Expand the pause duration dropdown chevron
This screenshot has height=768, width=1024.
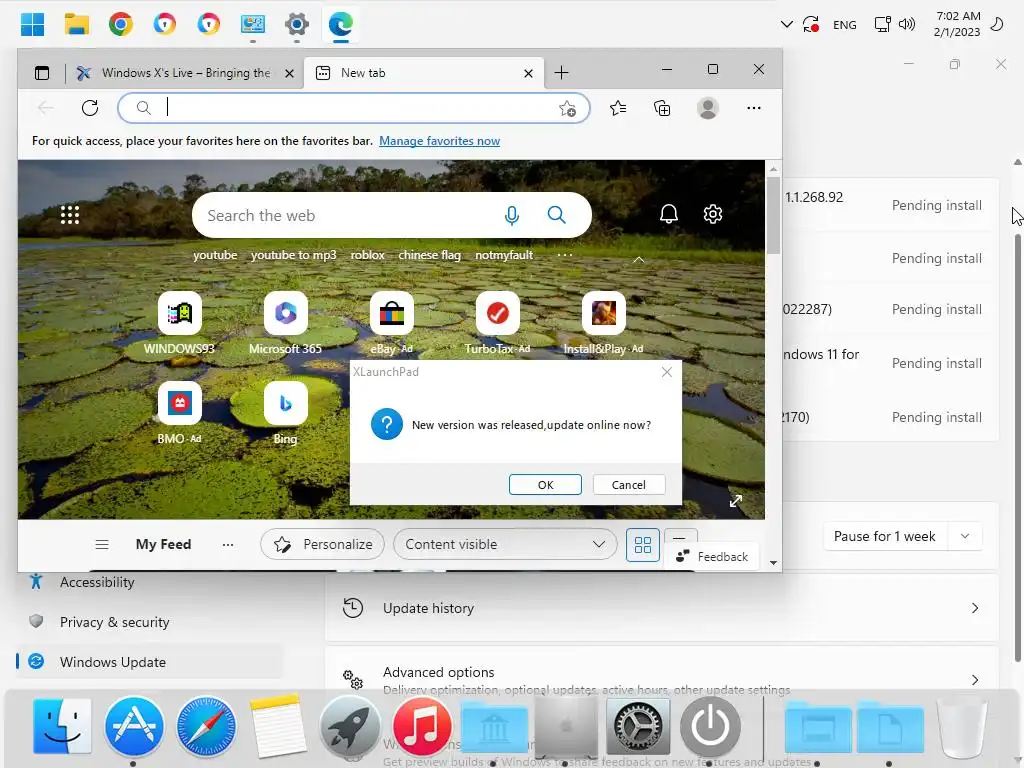click(965, 536)
